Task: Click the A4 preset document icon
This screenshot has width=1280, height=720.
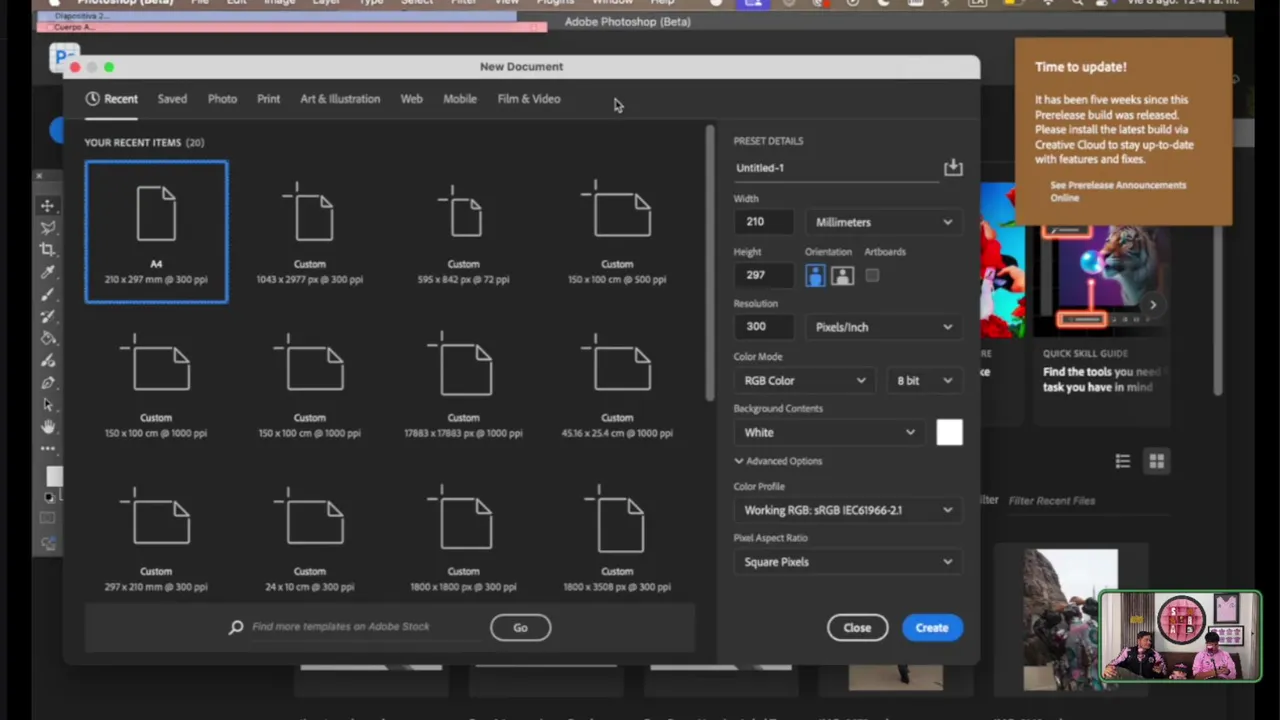Action: coord(156,214)
